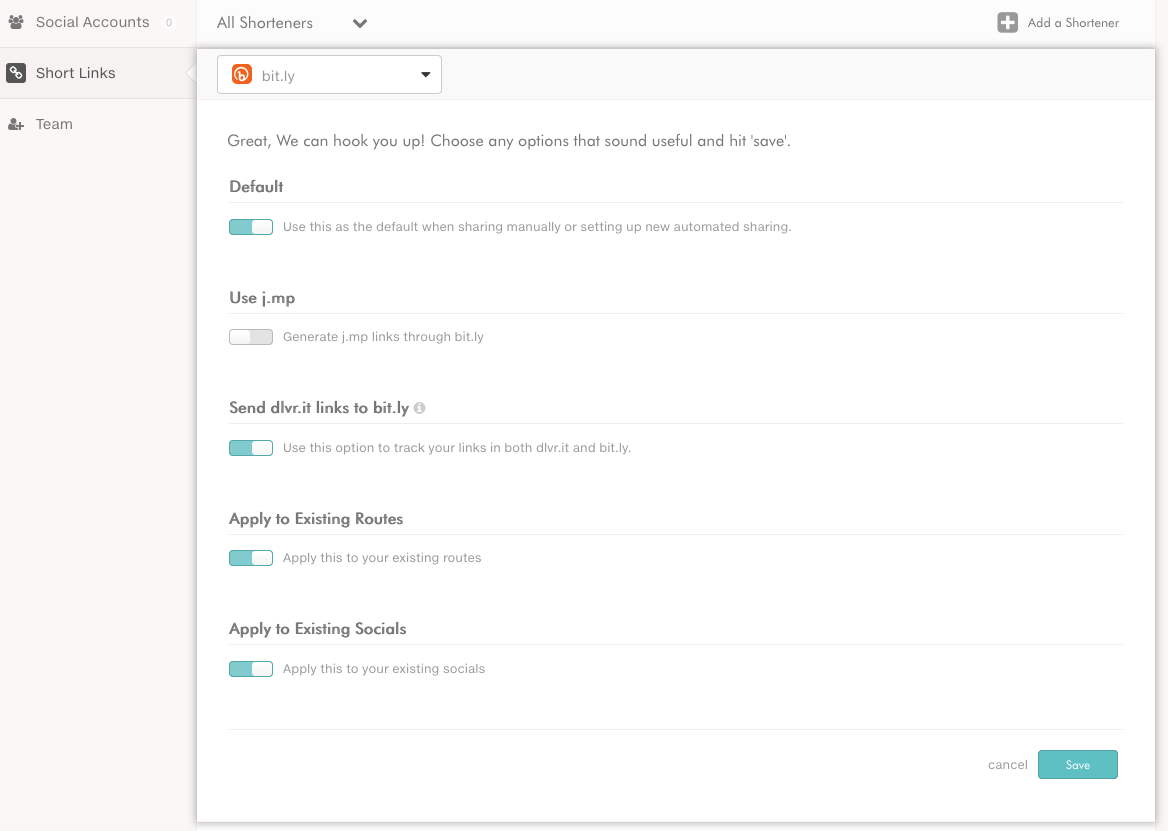Click the Save button
The image size is (1168, 831).
tap(1077, 765)
